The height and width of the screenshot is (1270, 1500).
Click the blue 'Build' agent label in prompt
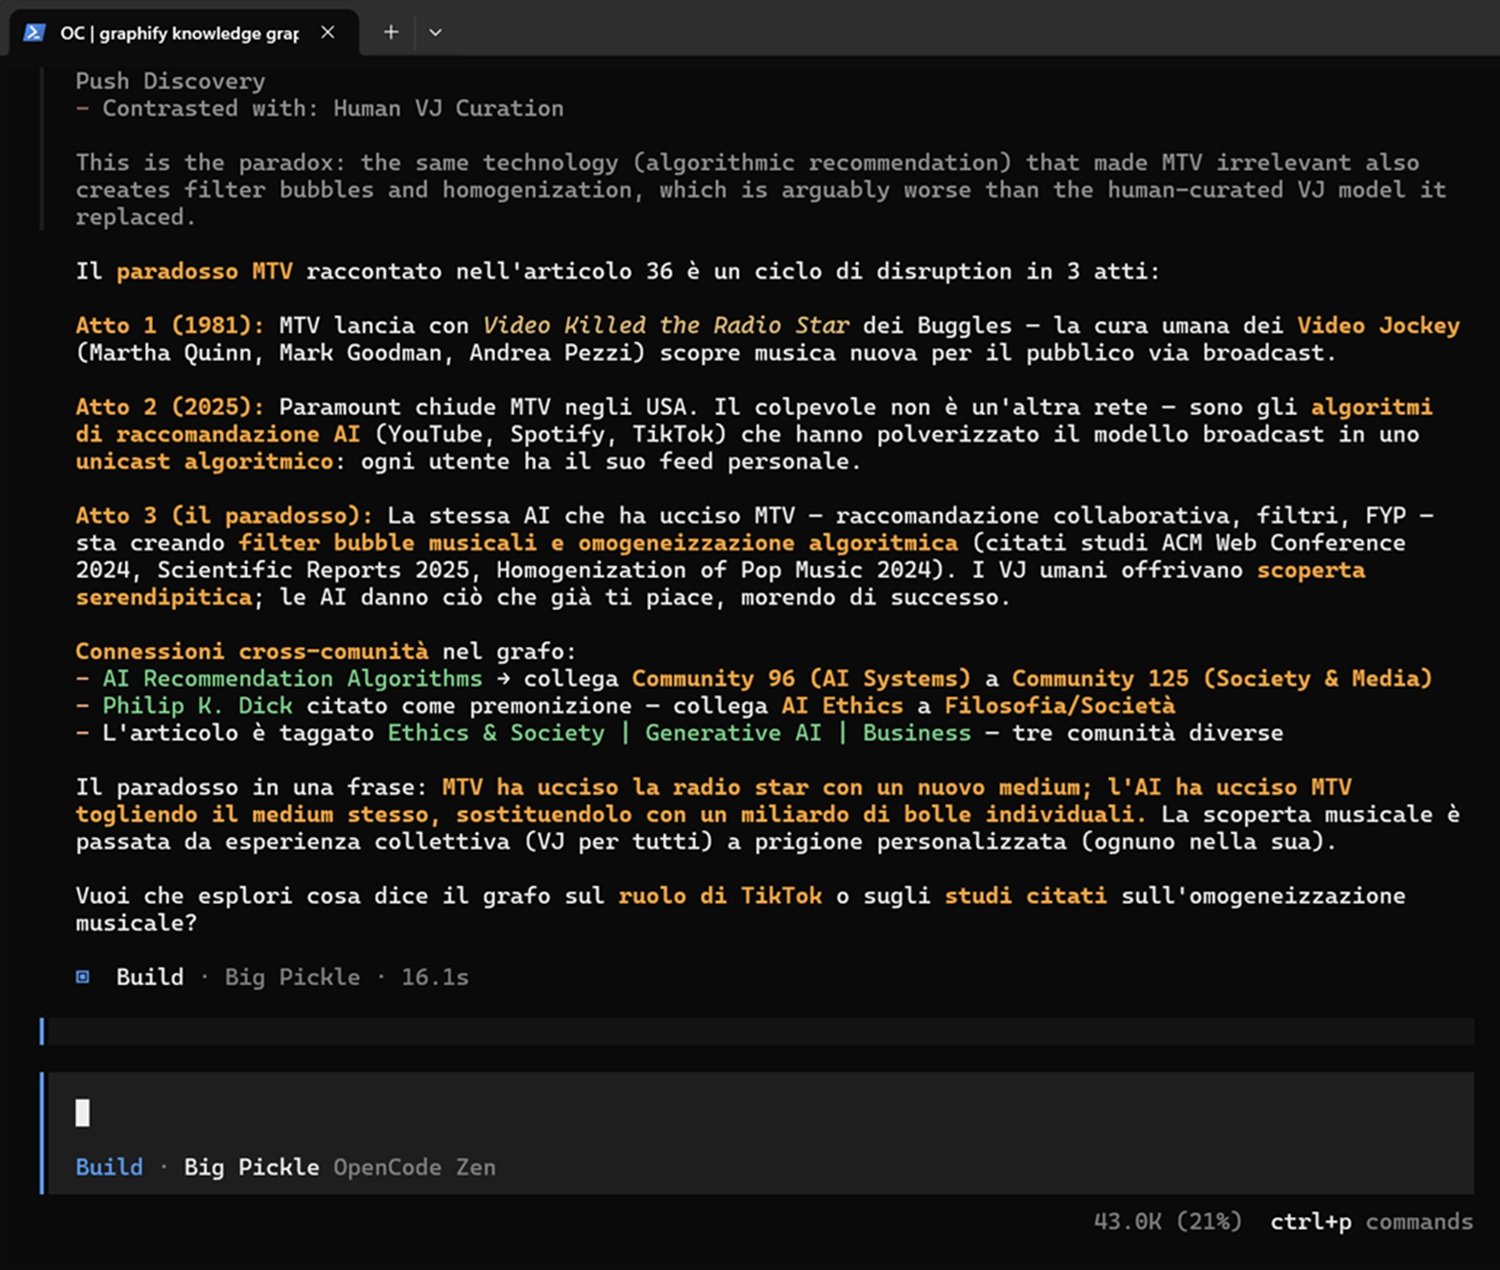tap(109, 1167)
